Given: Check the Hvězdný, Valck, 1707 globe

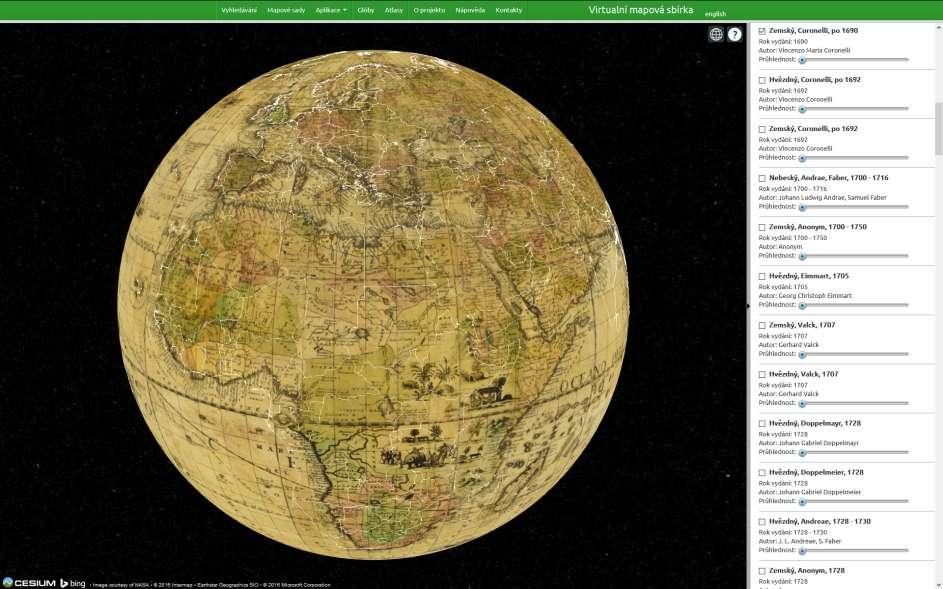Looking at the screenshot, I should (762, 374).
